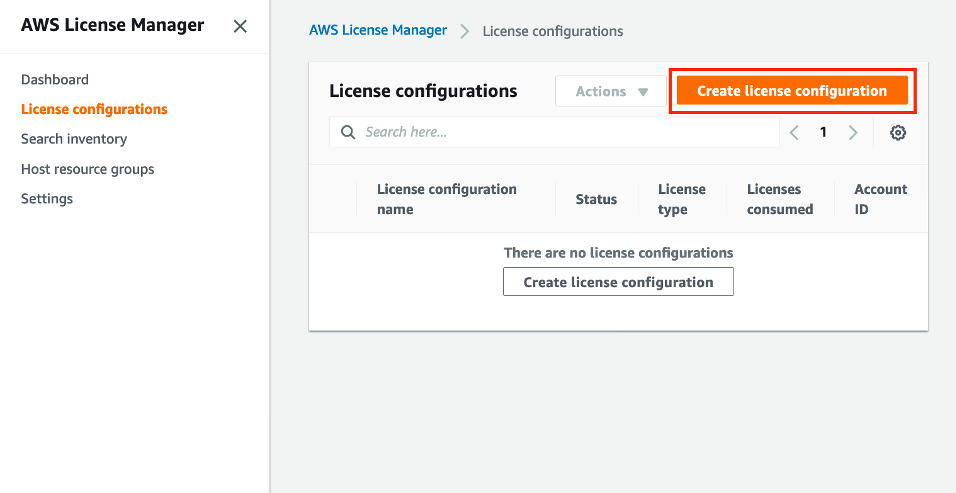Screen dimensions: 956x493
Task: Go to next page arrow
Action: 853,132
